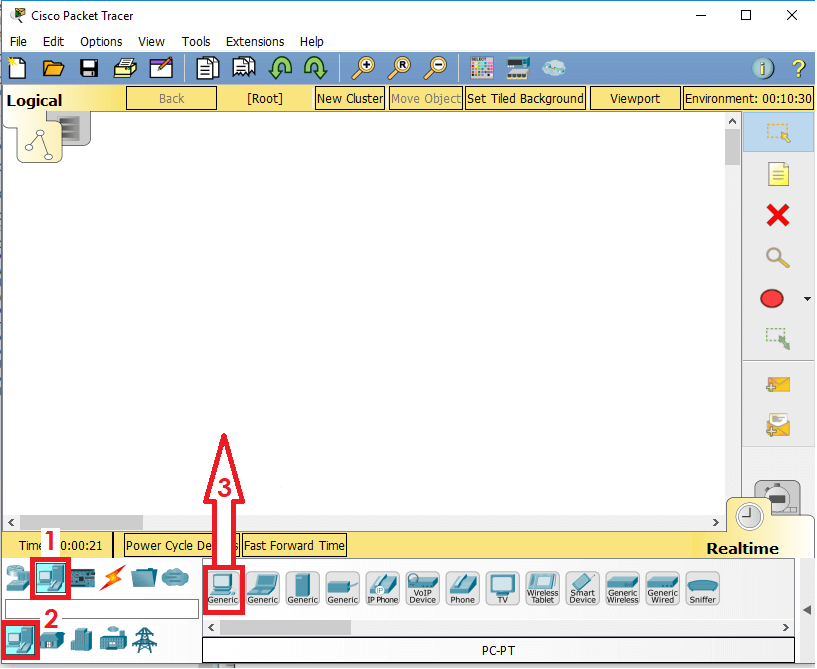Zoom in with the plus magnifier
The height and width of the screenshot is (669, 817).
click(x=363, y=68)
